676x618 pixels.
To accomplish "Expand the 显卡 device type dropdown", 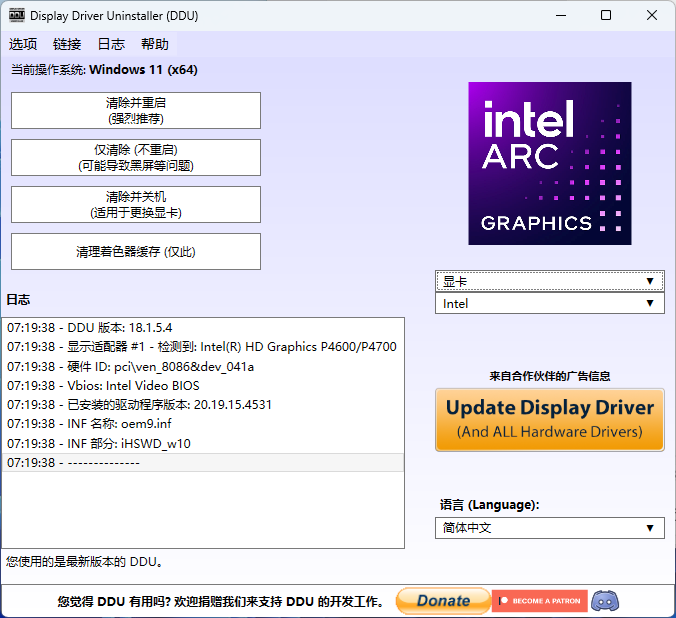I will point(550,281).
